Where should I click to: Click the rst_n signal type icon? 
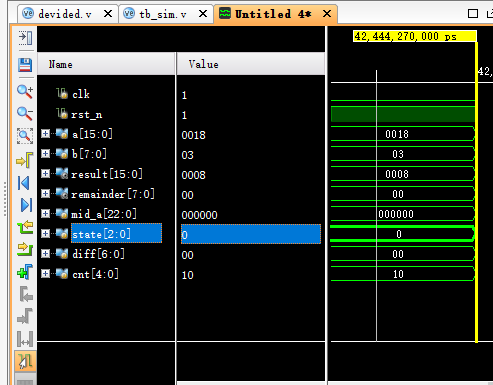(x=62, y=114)
